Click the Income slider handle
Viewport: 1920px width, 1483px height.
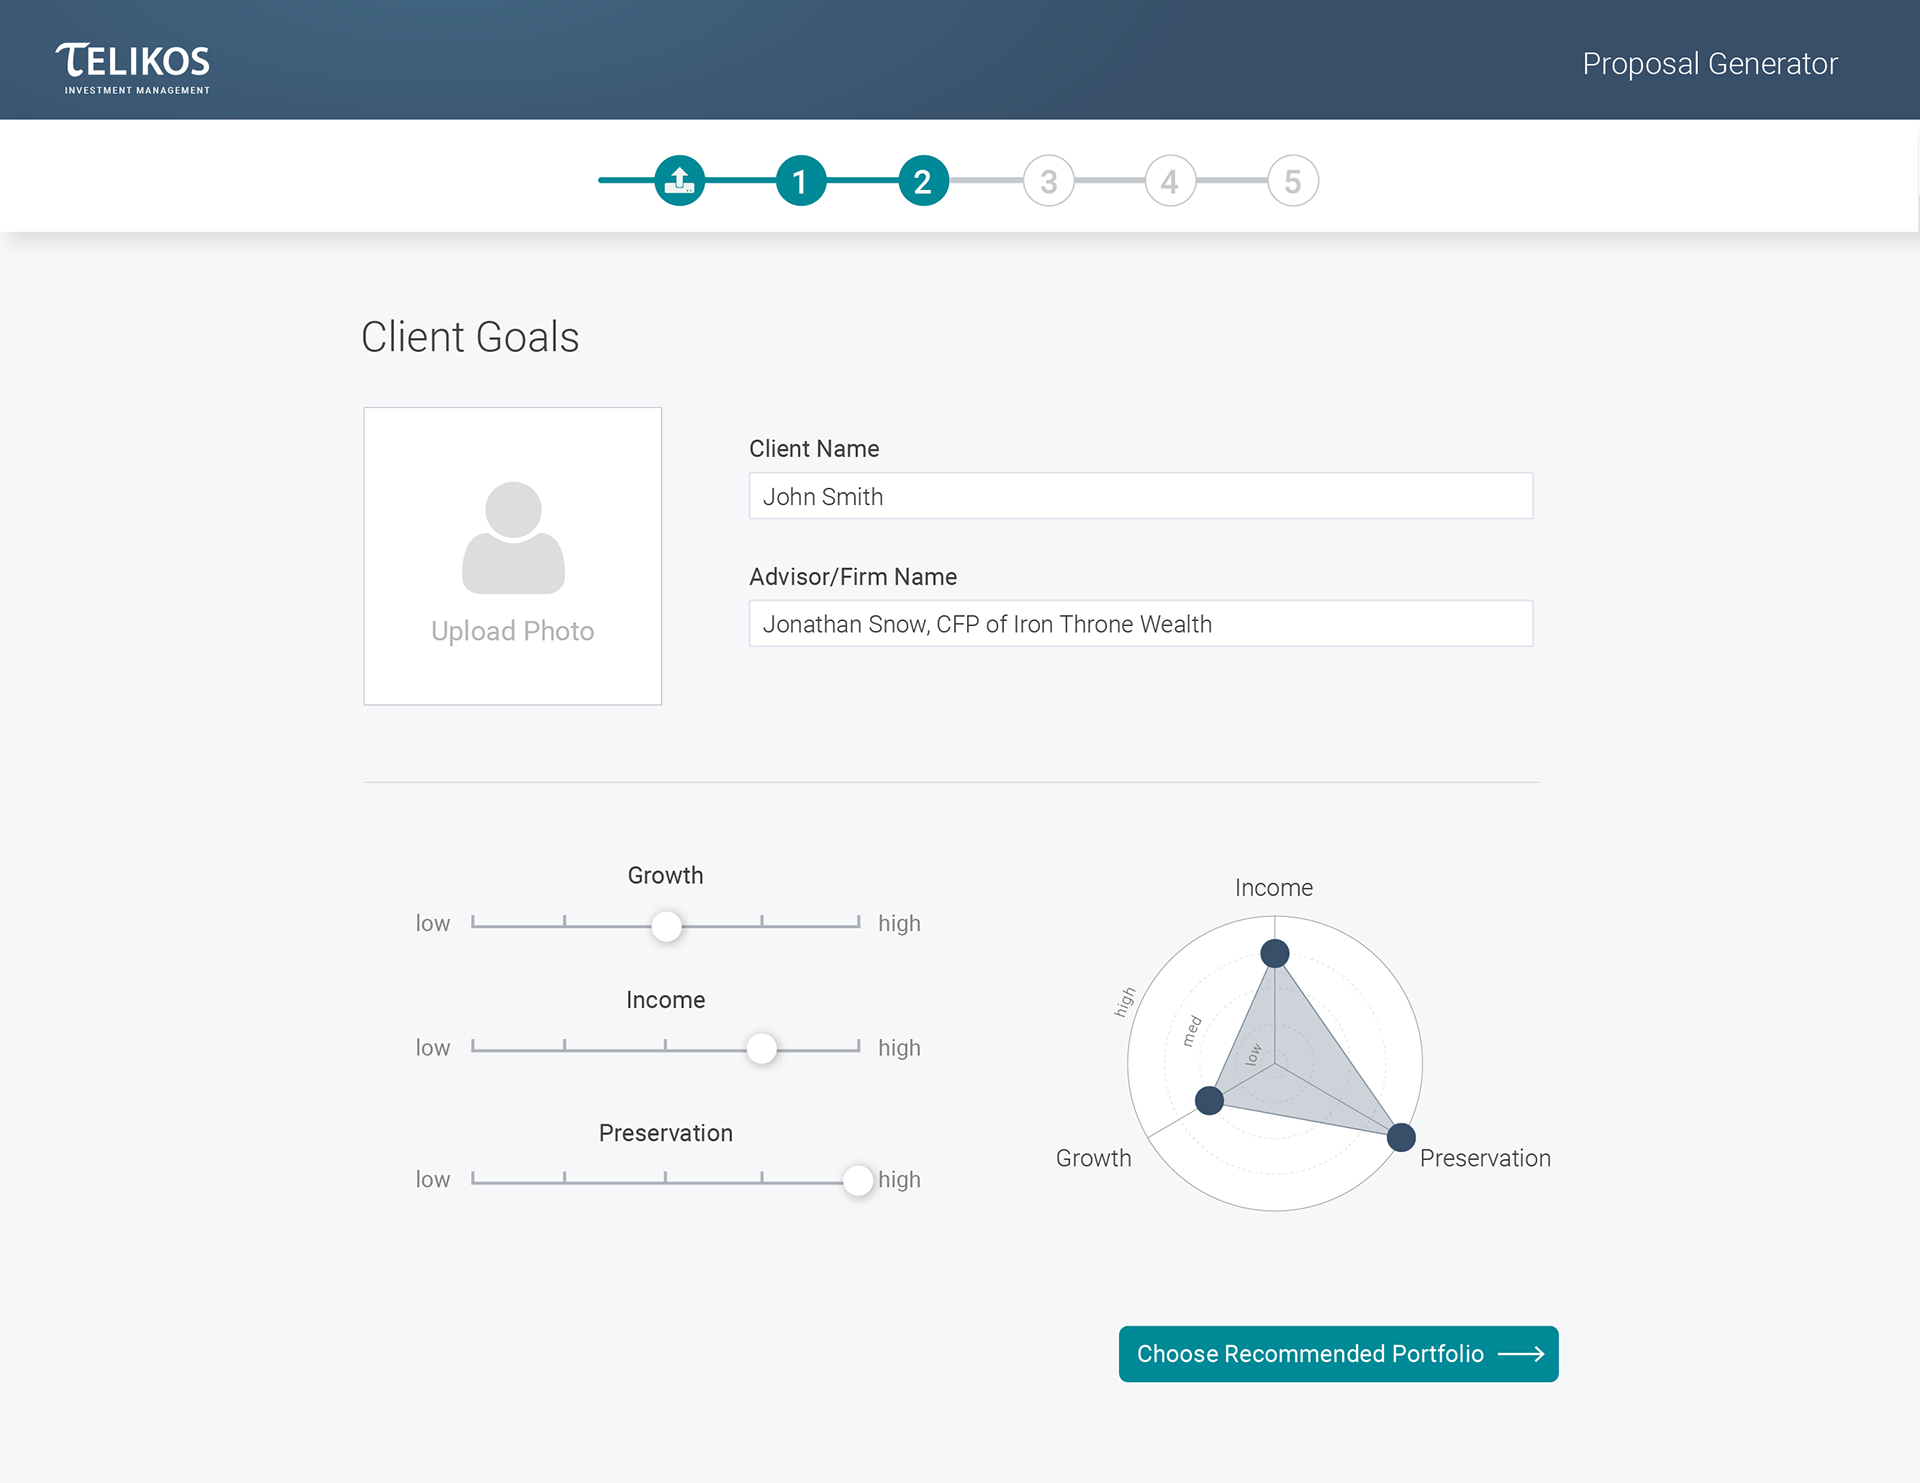point(761,1048)
